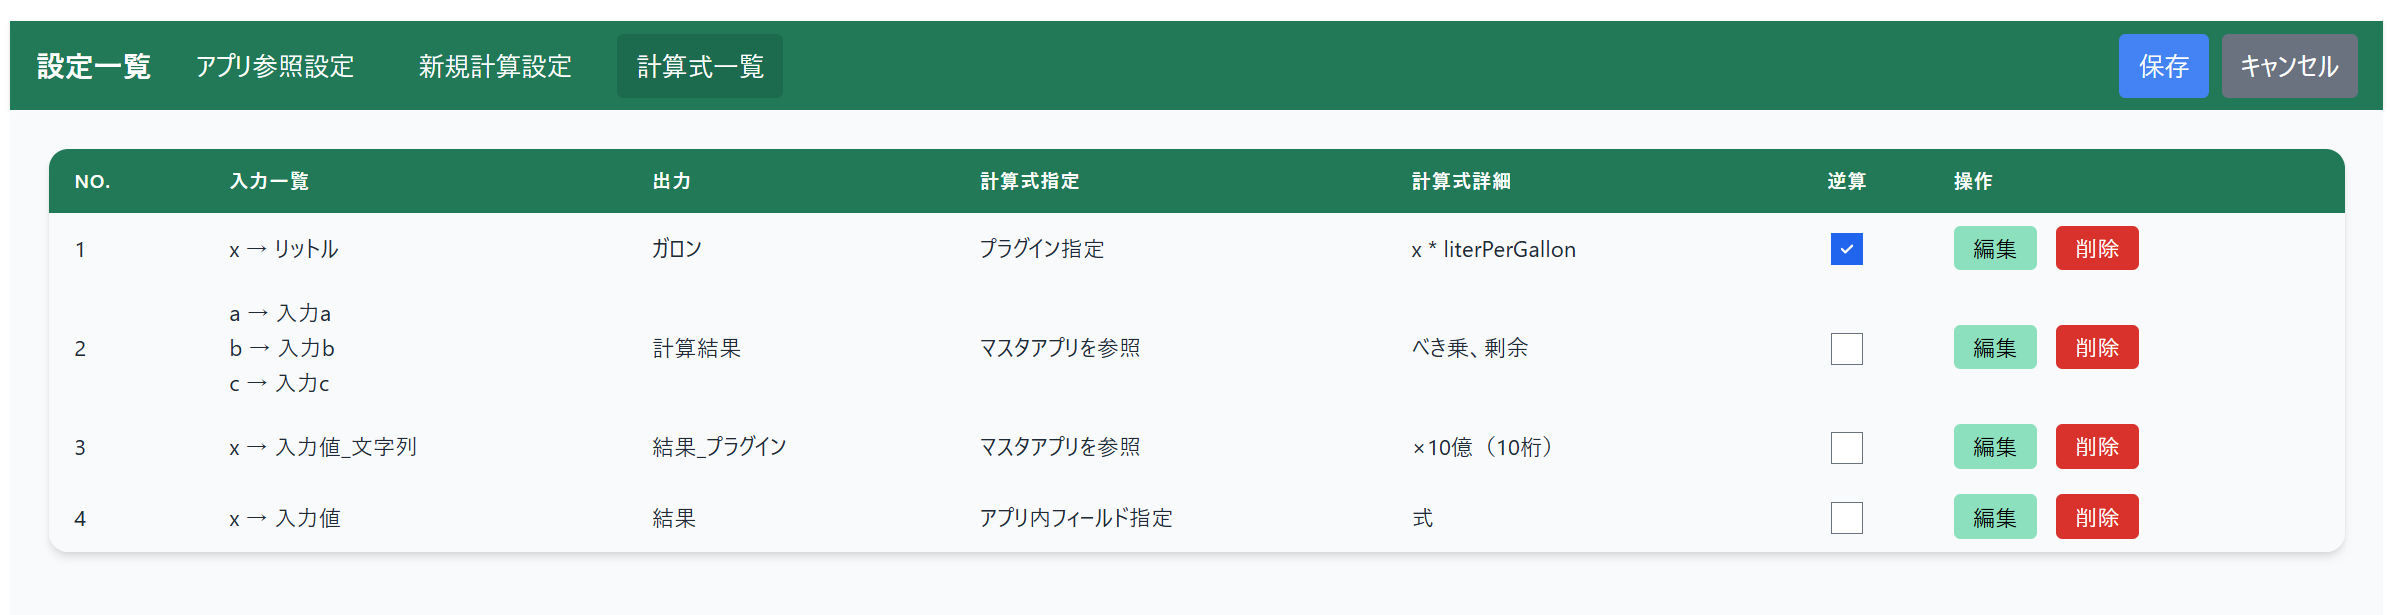The height and width of the screenshot is (615, 2393).
Task: Click the blue 保存 button
Action: [2163, 66]
